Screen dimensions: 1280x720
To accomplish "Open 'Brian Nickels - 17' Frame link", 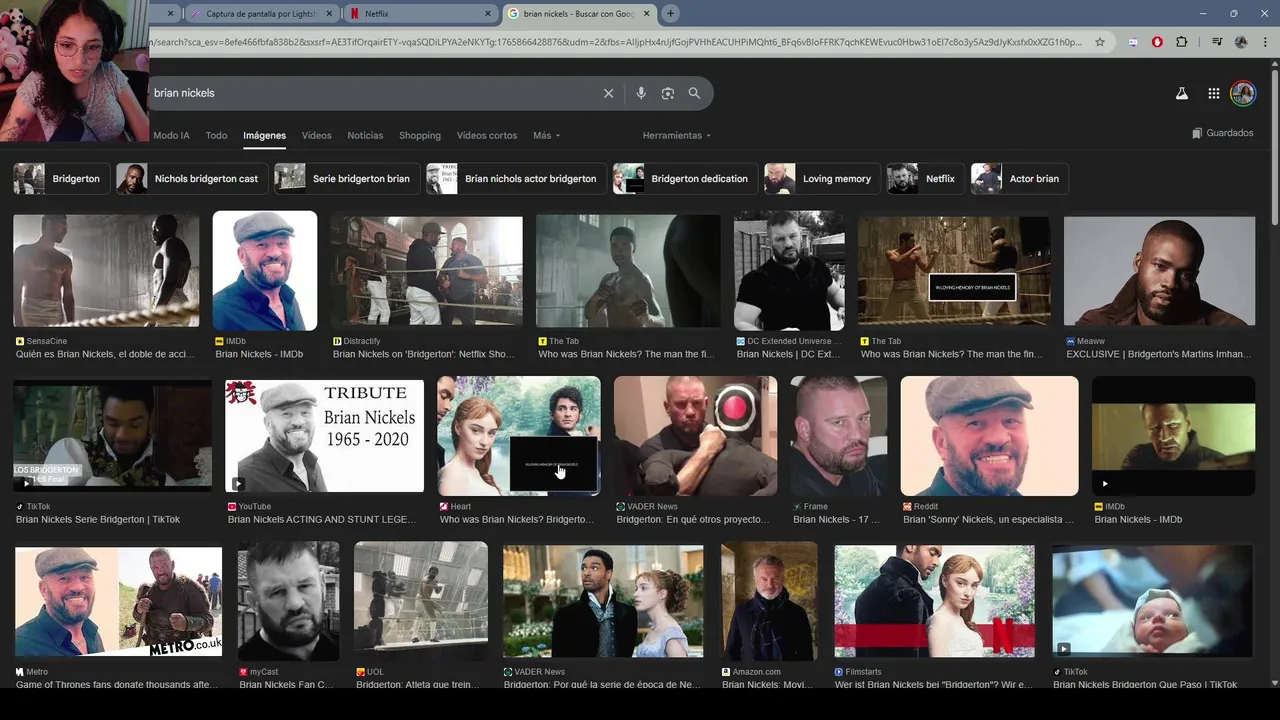I will coord(837,520).
